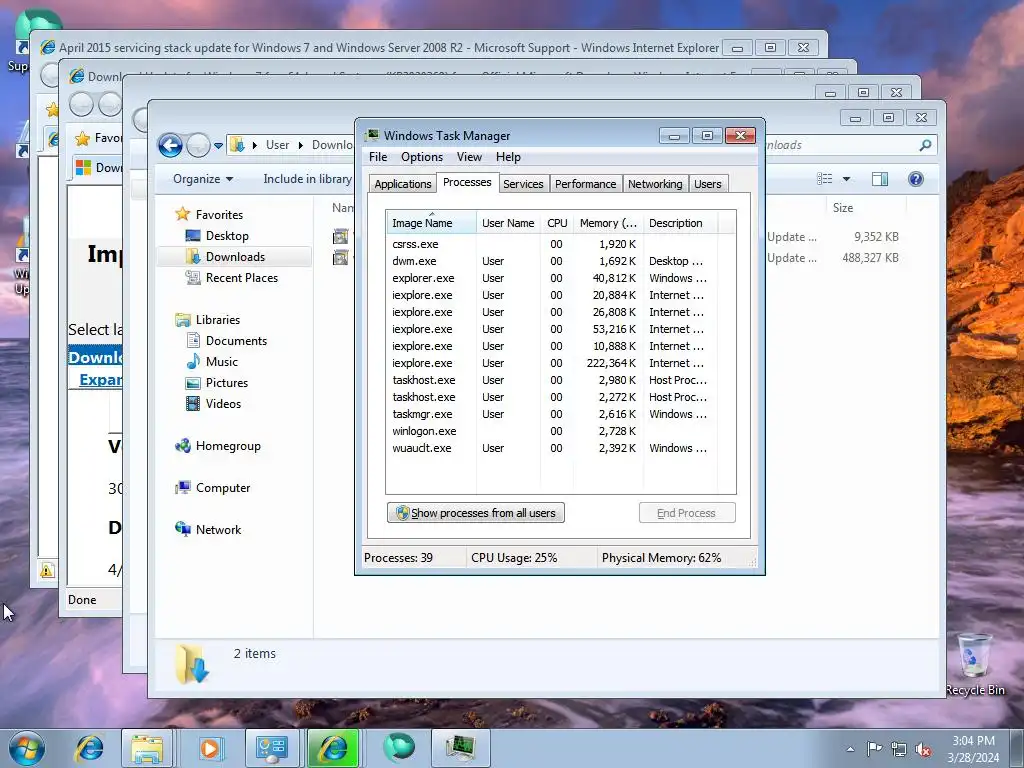Viewport: 1024px width, 768px height.
Task: Click change view icon in Explorer
Action: (825, 179)
